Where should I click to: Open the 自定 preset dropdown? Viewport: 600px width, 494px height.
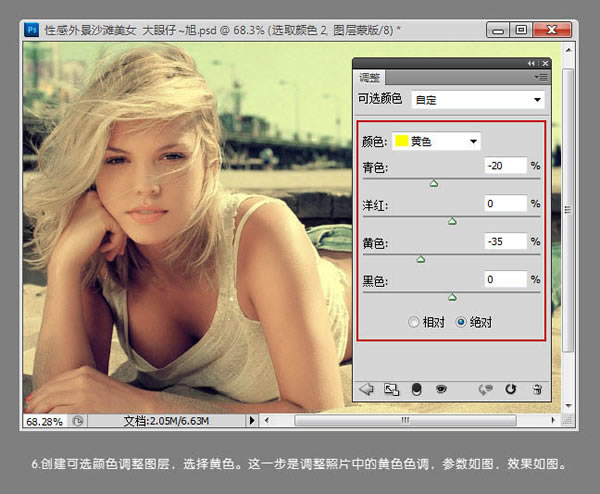tap(478, 100)
